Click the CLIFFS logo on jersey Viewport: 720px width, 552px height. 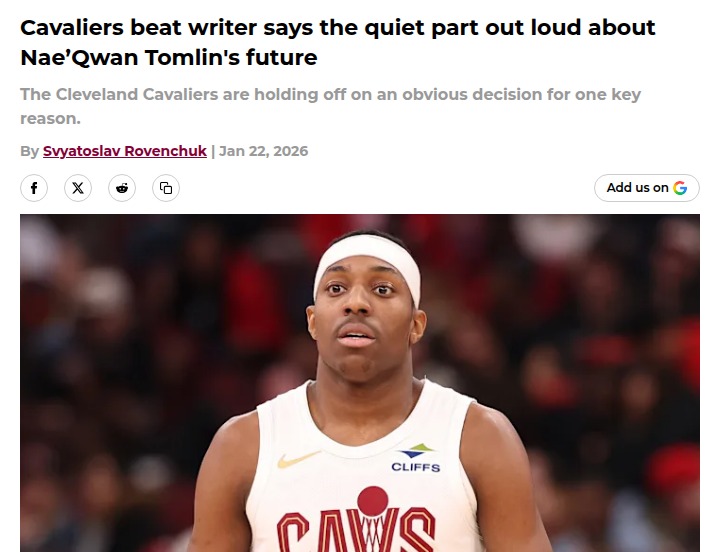[416, 458]
